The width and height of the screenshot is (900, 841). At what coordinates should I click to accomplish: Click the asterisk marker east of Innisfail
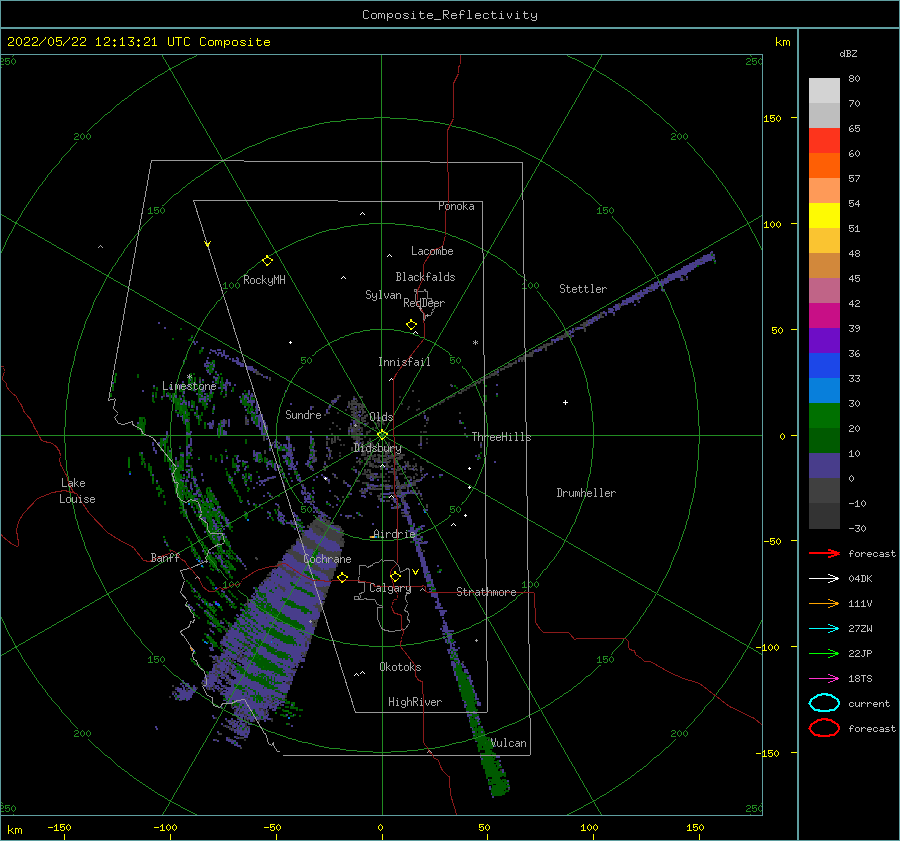click(x=475, y=343)
